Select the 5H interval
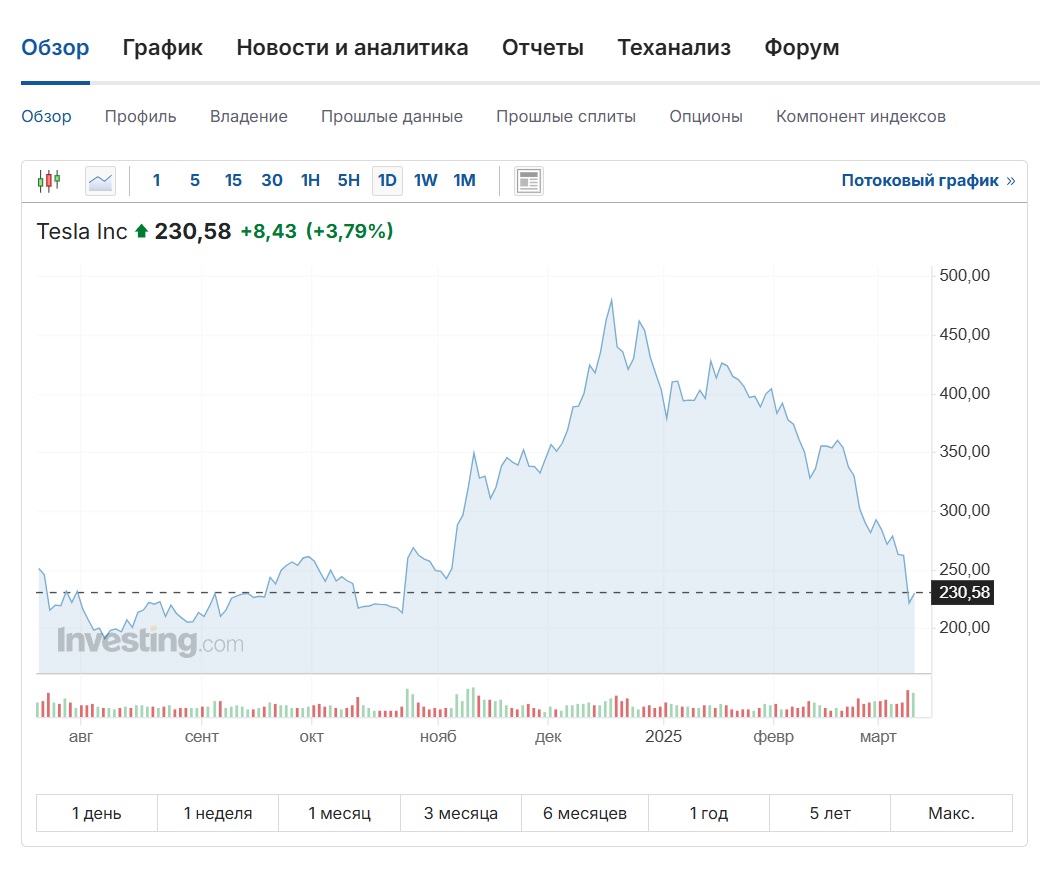 point(349,180)
